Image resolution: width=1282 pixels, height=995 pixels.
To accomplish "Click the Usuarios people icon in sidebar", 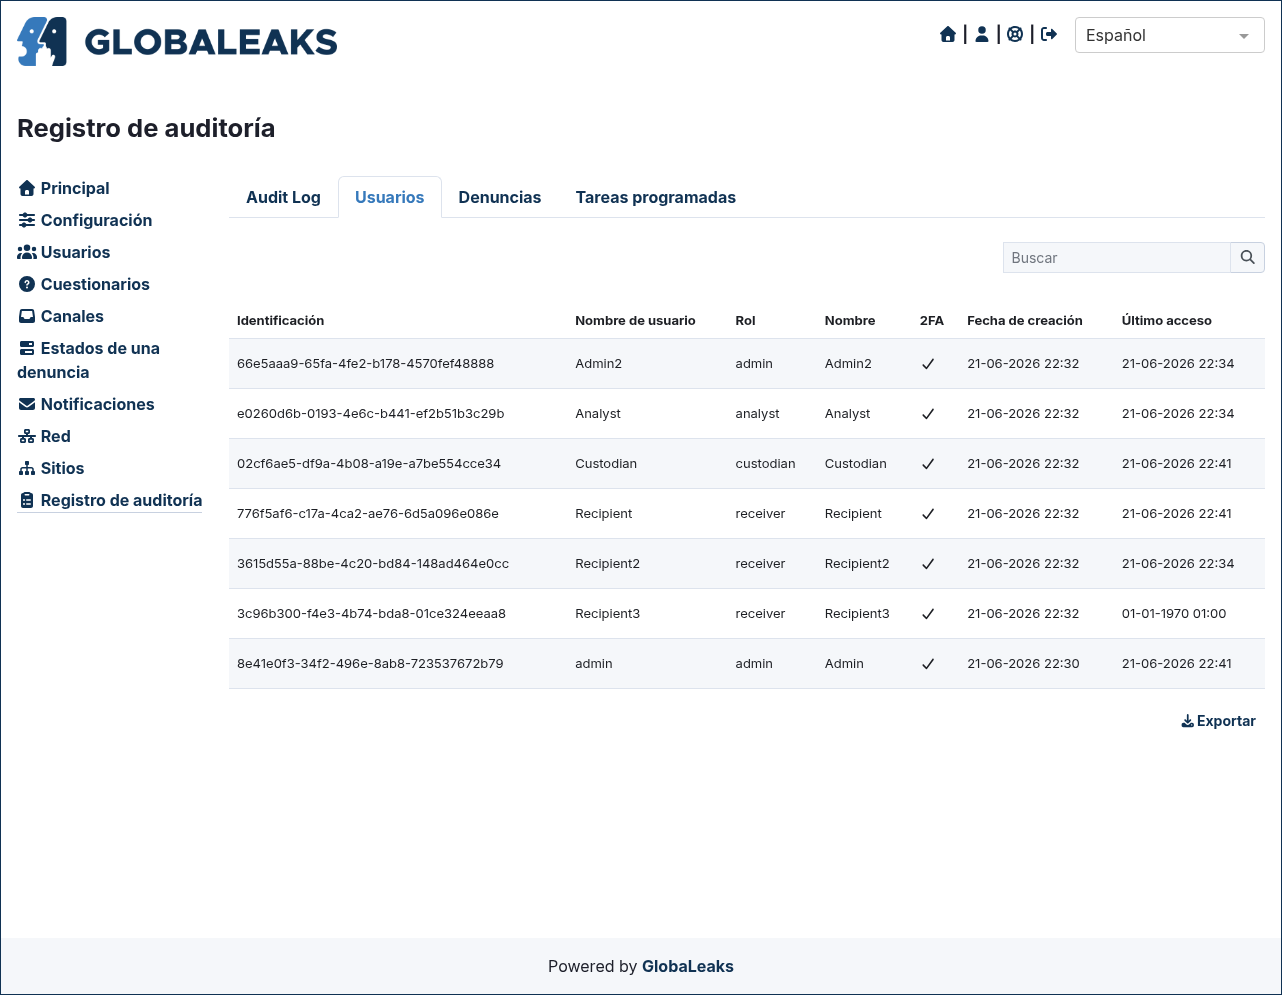I will 27,252.
